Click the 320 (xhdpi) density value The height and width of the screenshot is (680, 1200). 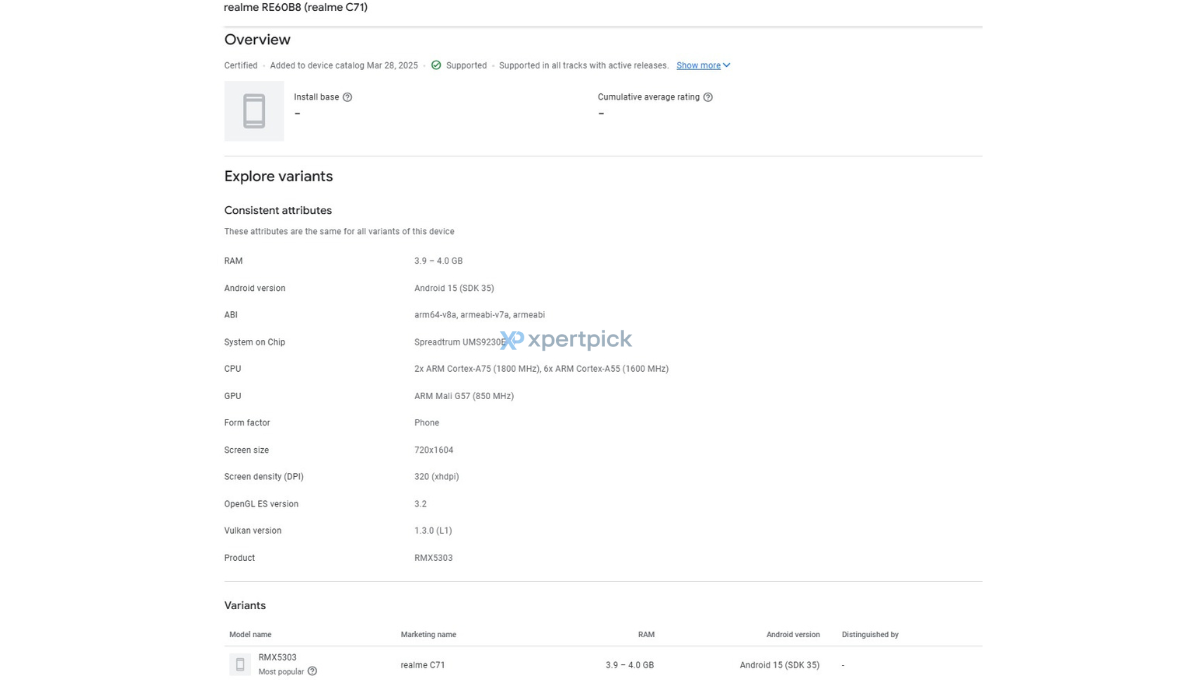[437, 477]
